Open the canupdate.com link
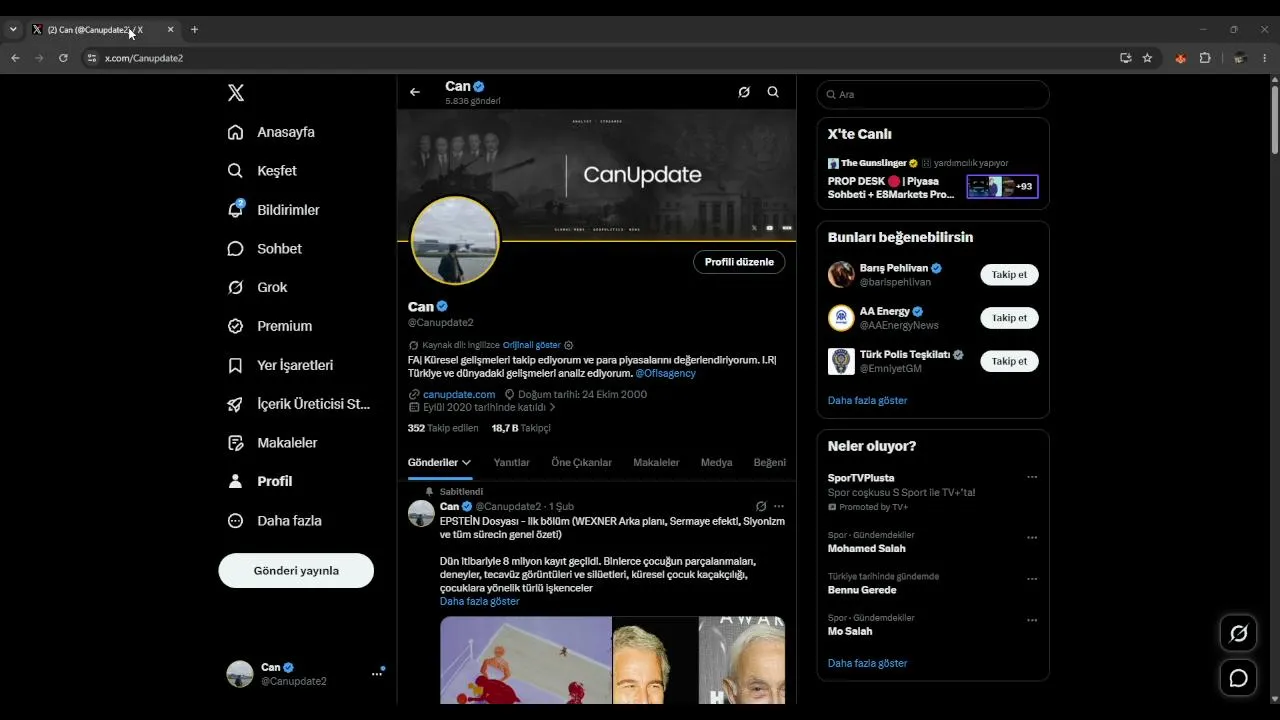The width and height of the screenshot is (1280, 720). click(x=459, y=394)
